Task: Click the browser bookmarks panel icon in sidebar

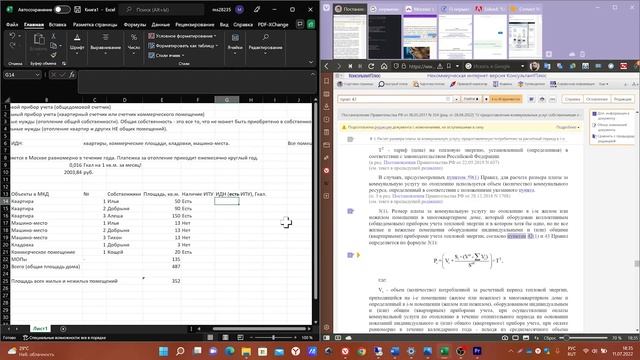Action: [x=327, y=81]
